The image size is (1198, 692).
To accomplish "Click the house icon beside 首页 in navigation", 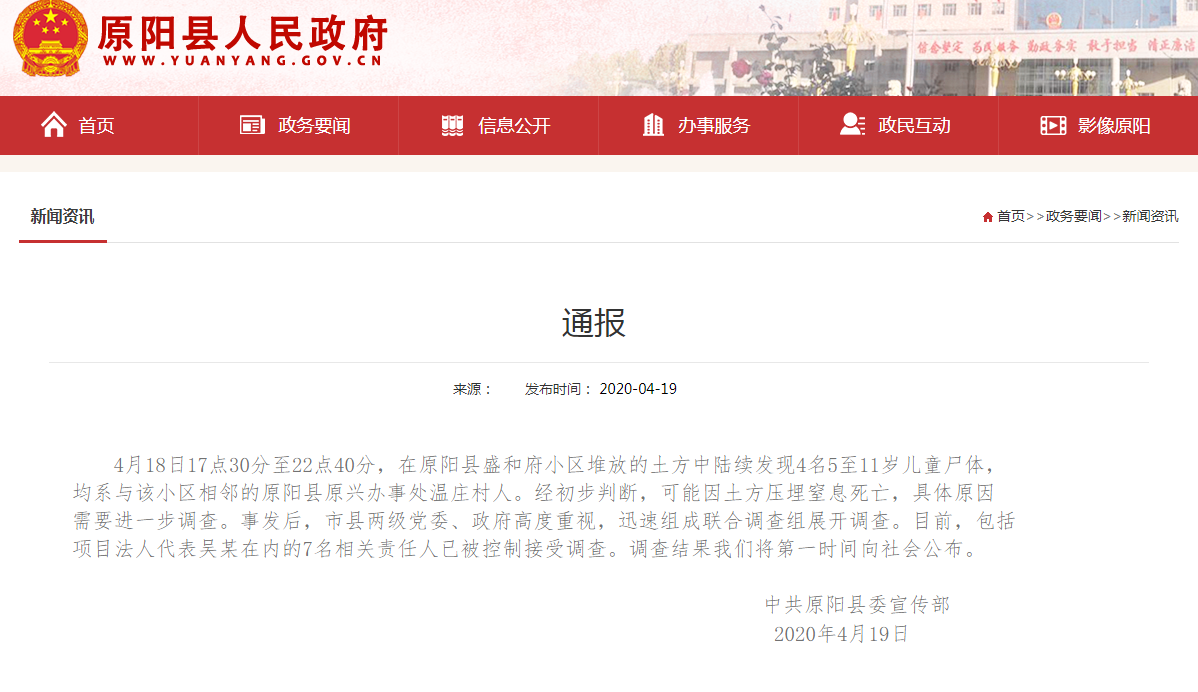I will pyautogui.click(x=54, y=125).
